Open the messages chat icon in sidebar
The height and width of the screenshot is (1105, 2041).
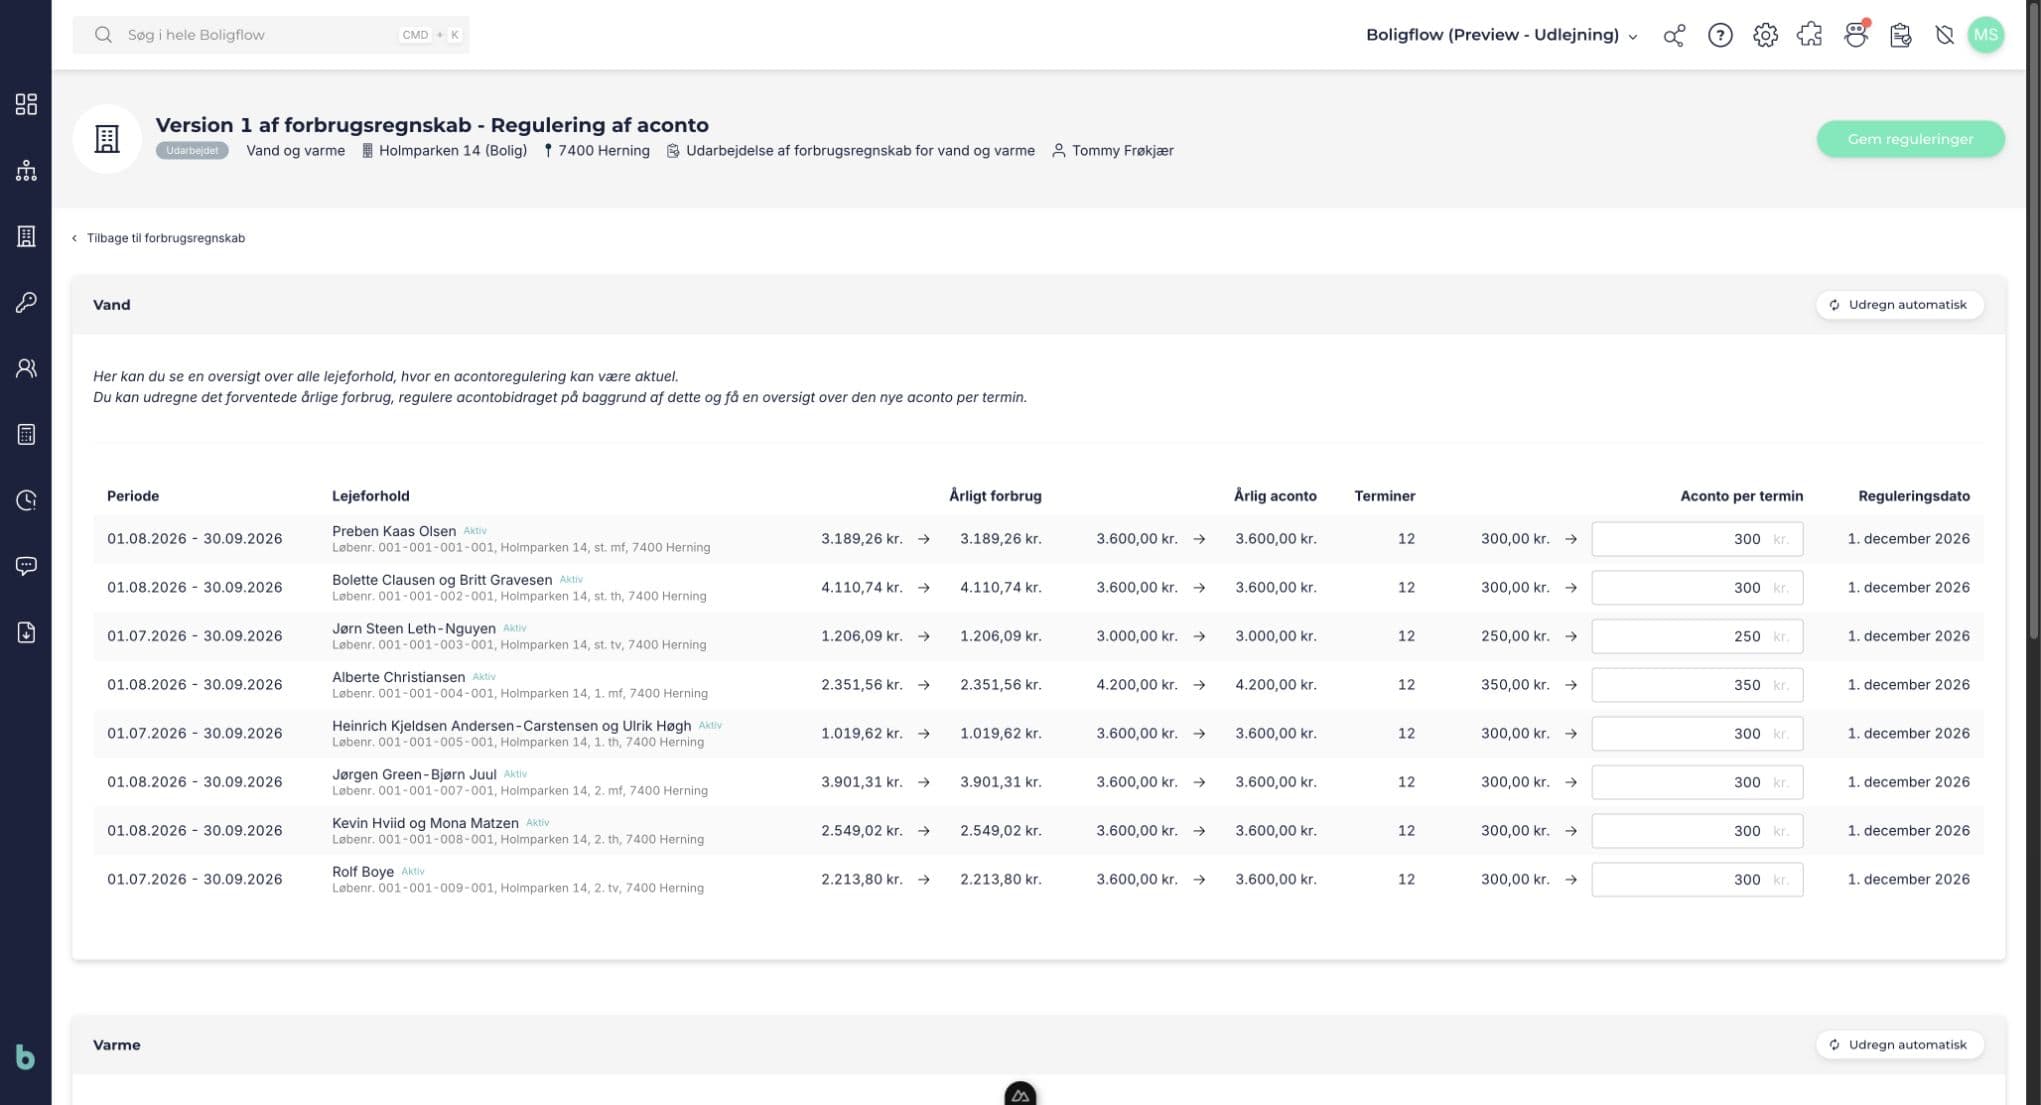(x=26, y=566)
